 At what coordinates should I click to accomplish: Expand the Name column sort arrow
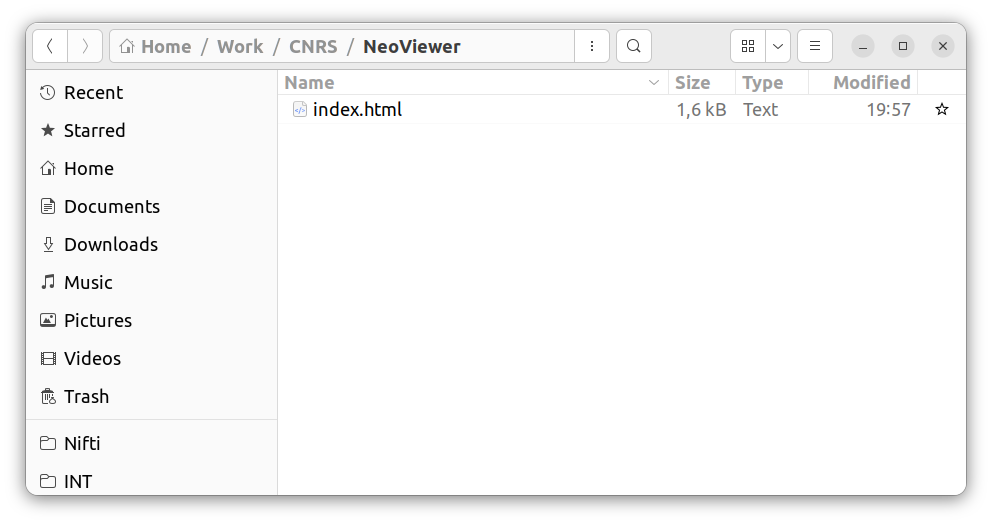(654, 83)
